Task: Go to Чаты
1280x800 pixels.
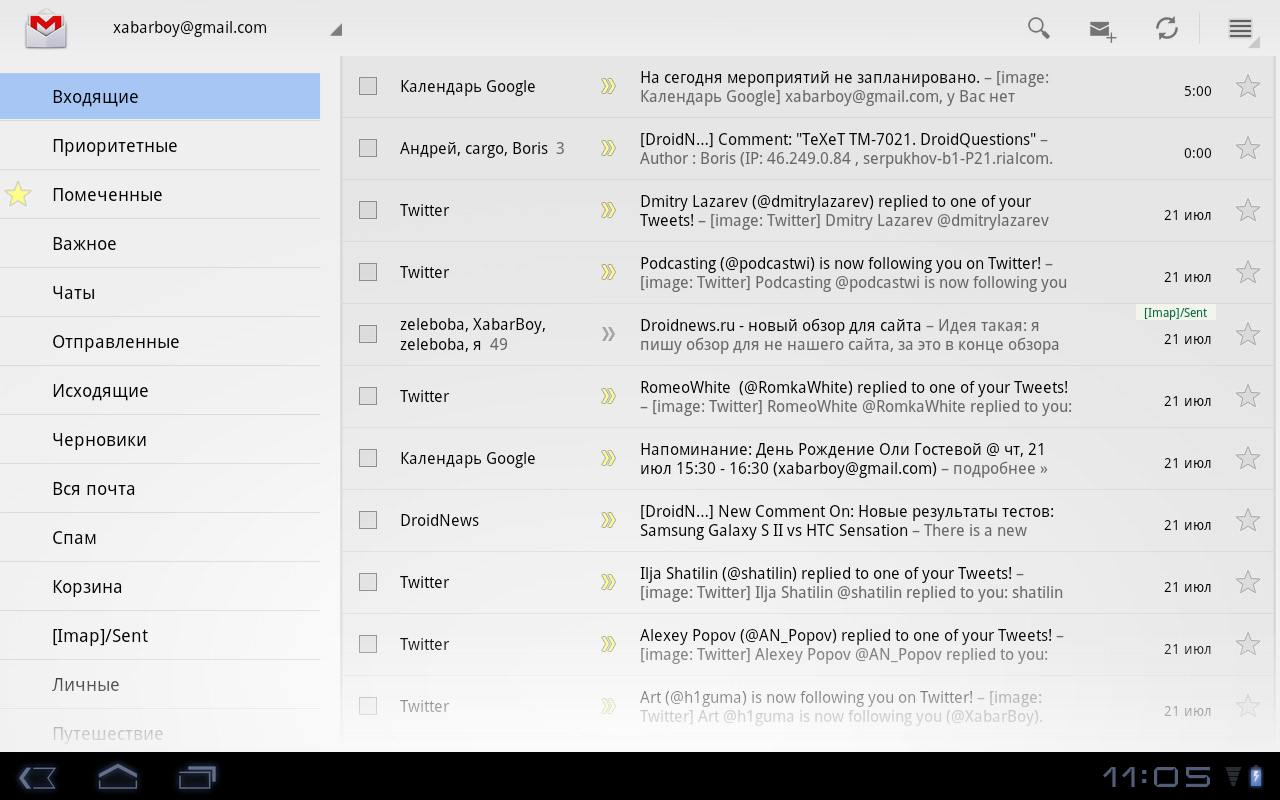Action: pyautogui.click(x=160, y=293)
